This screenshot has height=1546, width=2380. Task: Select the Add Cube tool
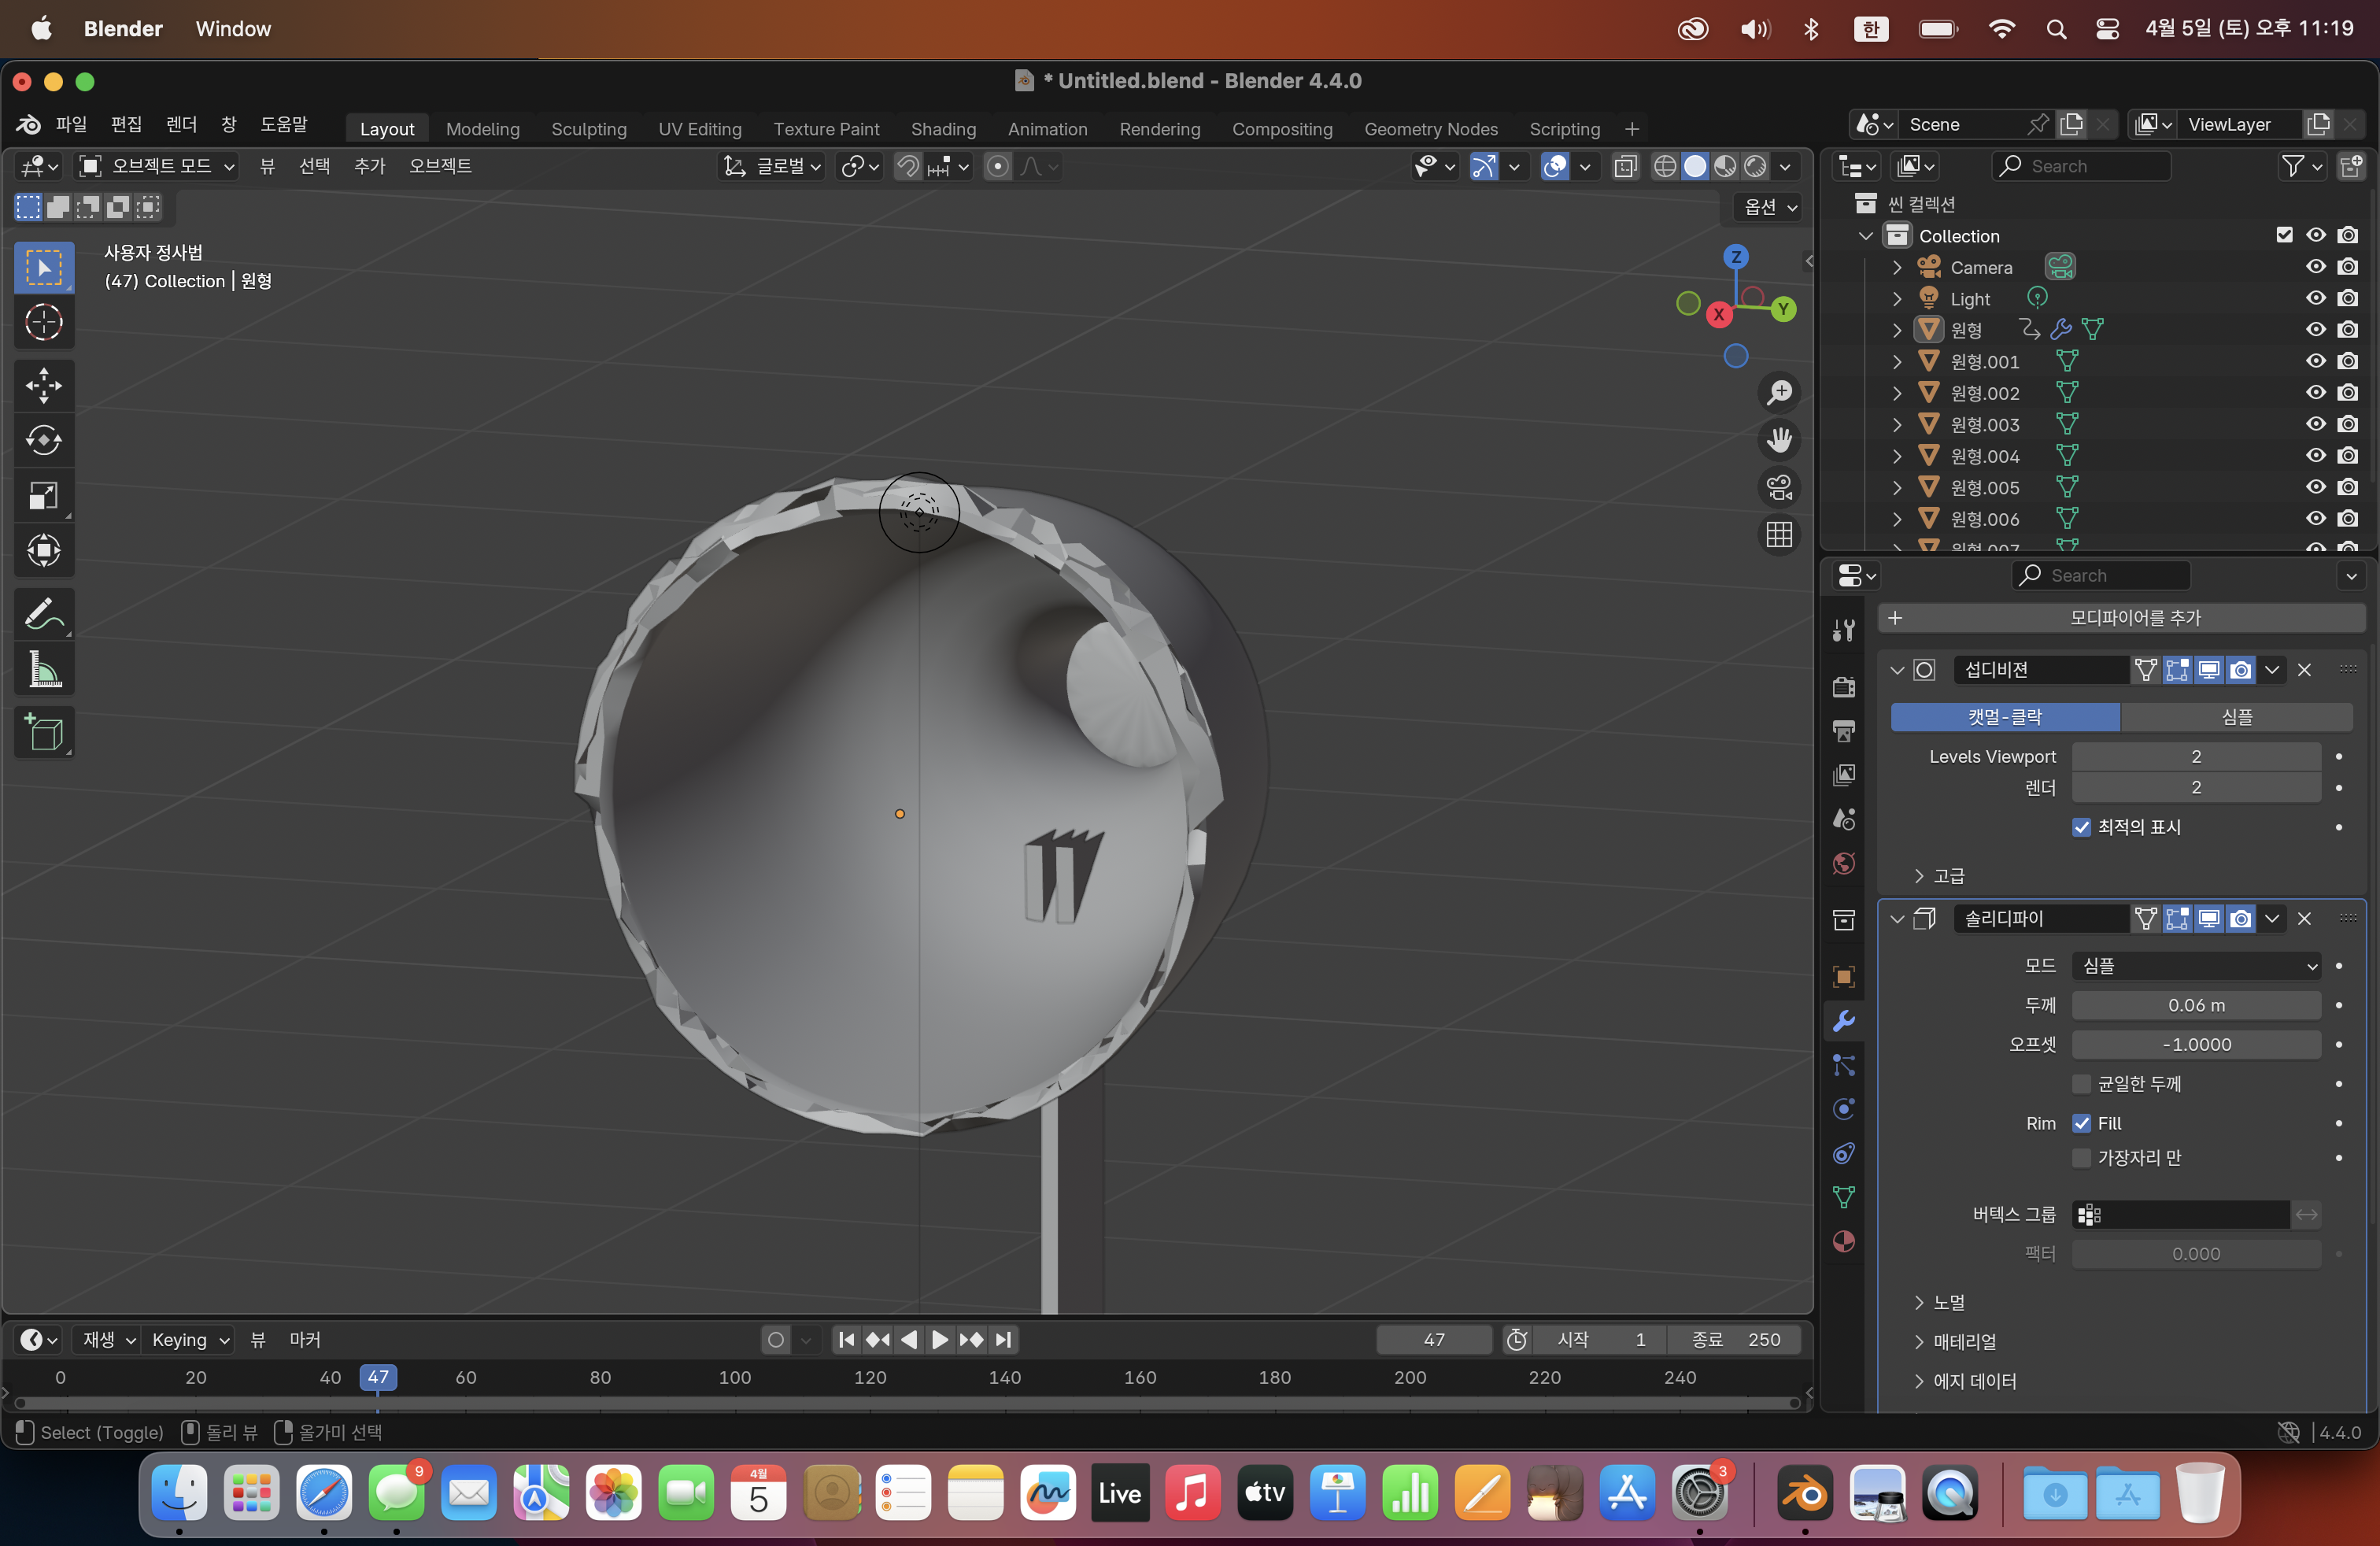[44, 732]
